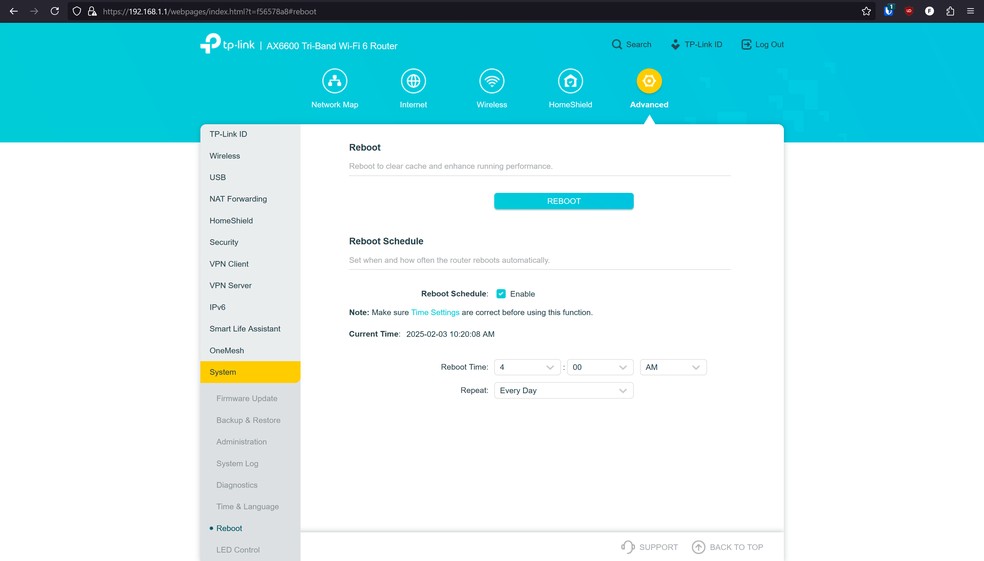Select the HomeShield icon
The height and width of the screenshot is (561, 984).
[x=570, y=81]
